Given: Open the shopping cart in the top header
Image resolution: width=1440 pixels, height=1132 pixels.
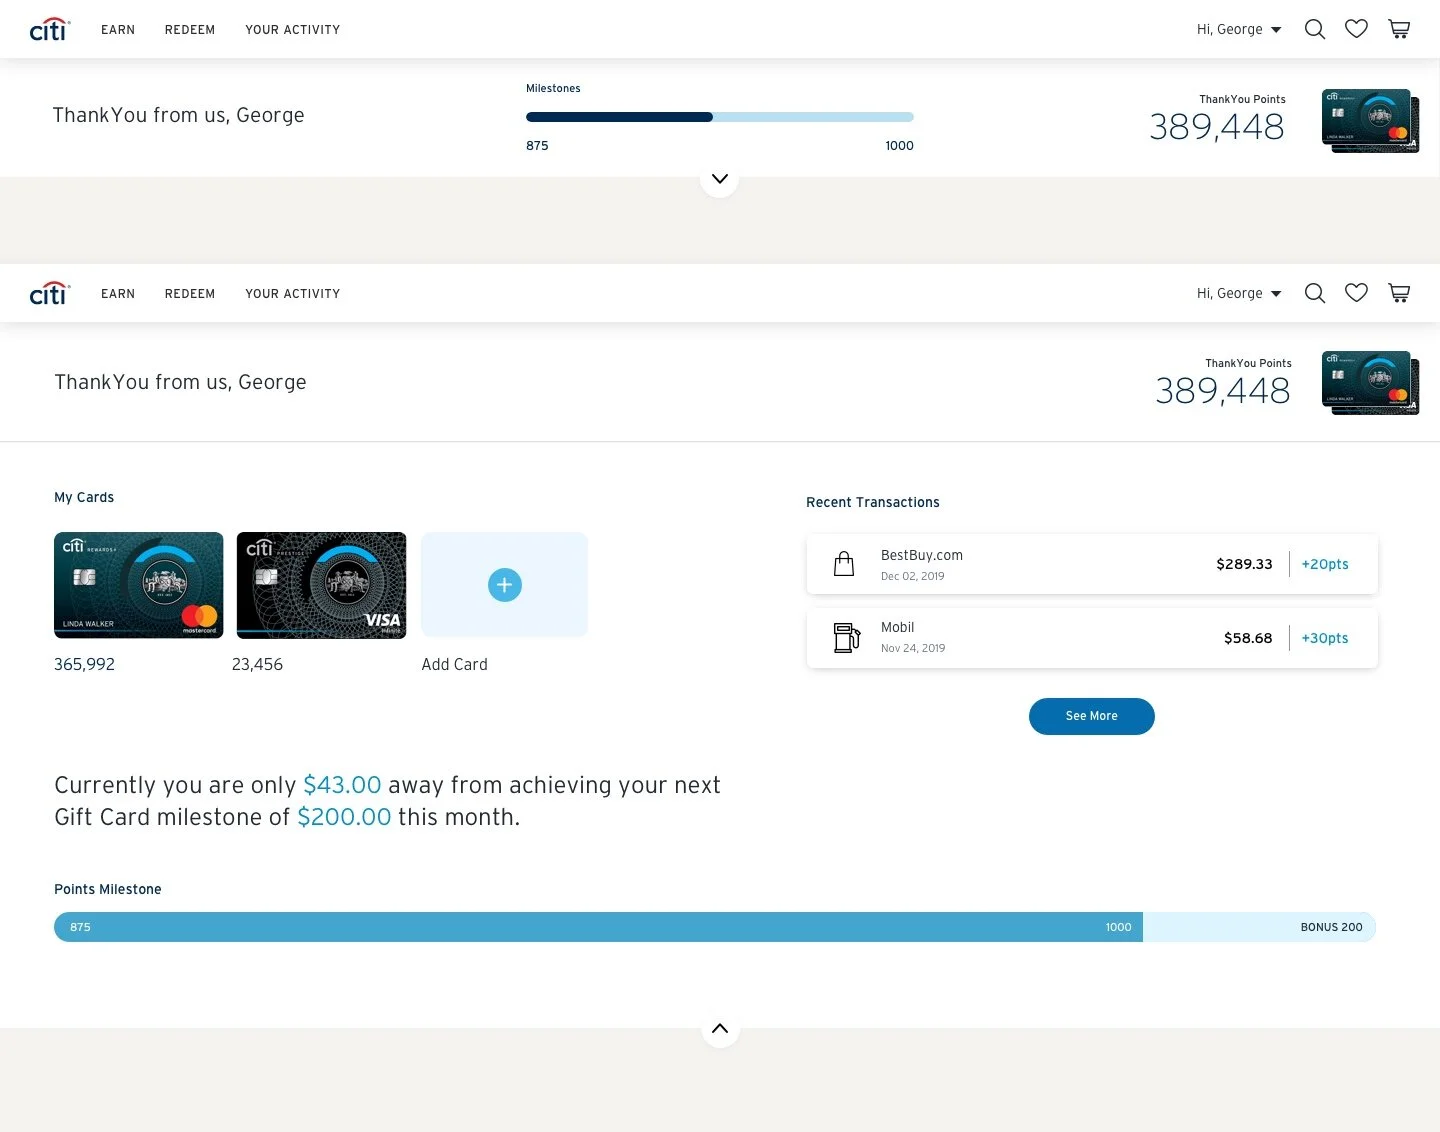Looking at the screenshot, I should (x=1399, y=29).
